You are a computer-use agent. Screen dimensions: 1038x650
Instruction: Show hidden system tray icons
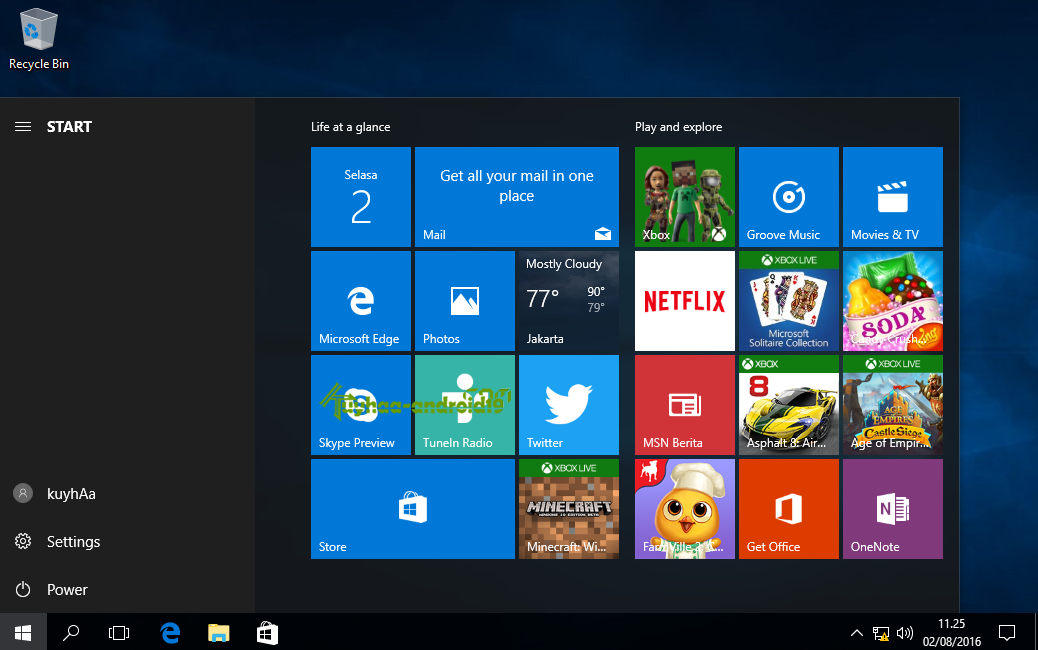coord(857,633)
